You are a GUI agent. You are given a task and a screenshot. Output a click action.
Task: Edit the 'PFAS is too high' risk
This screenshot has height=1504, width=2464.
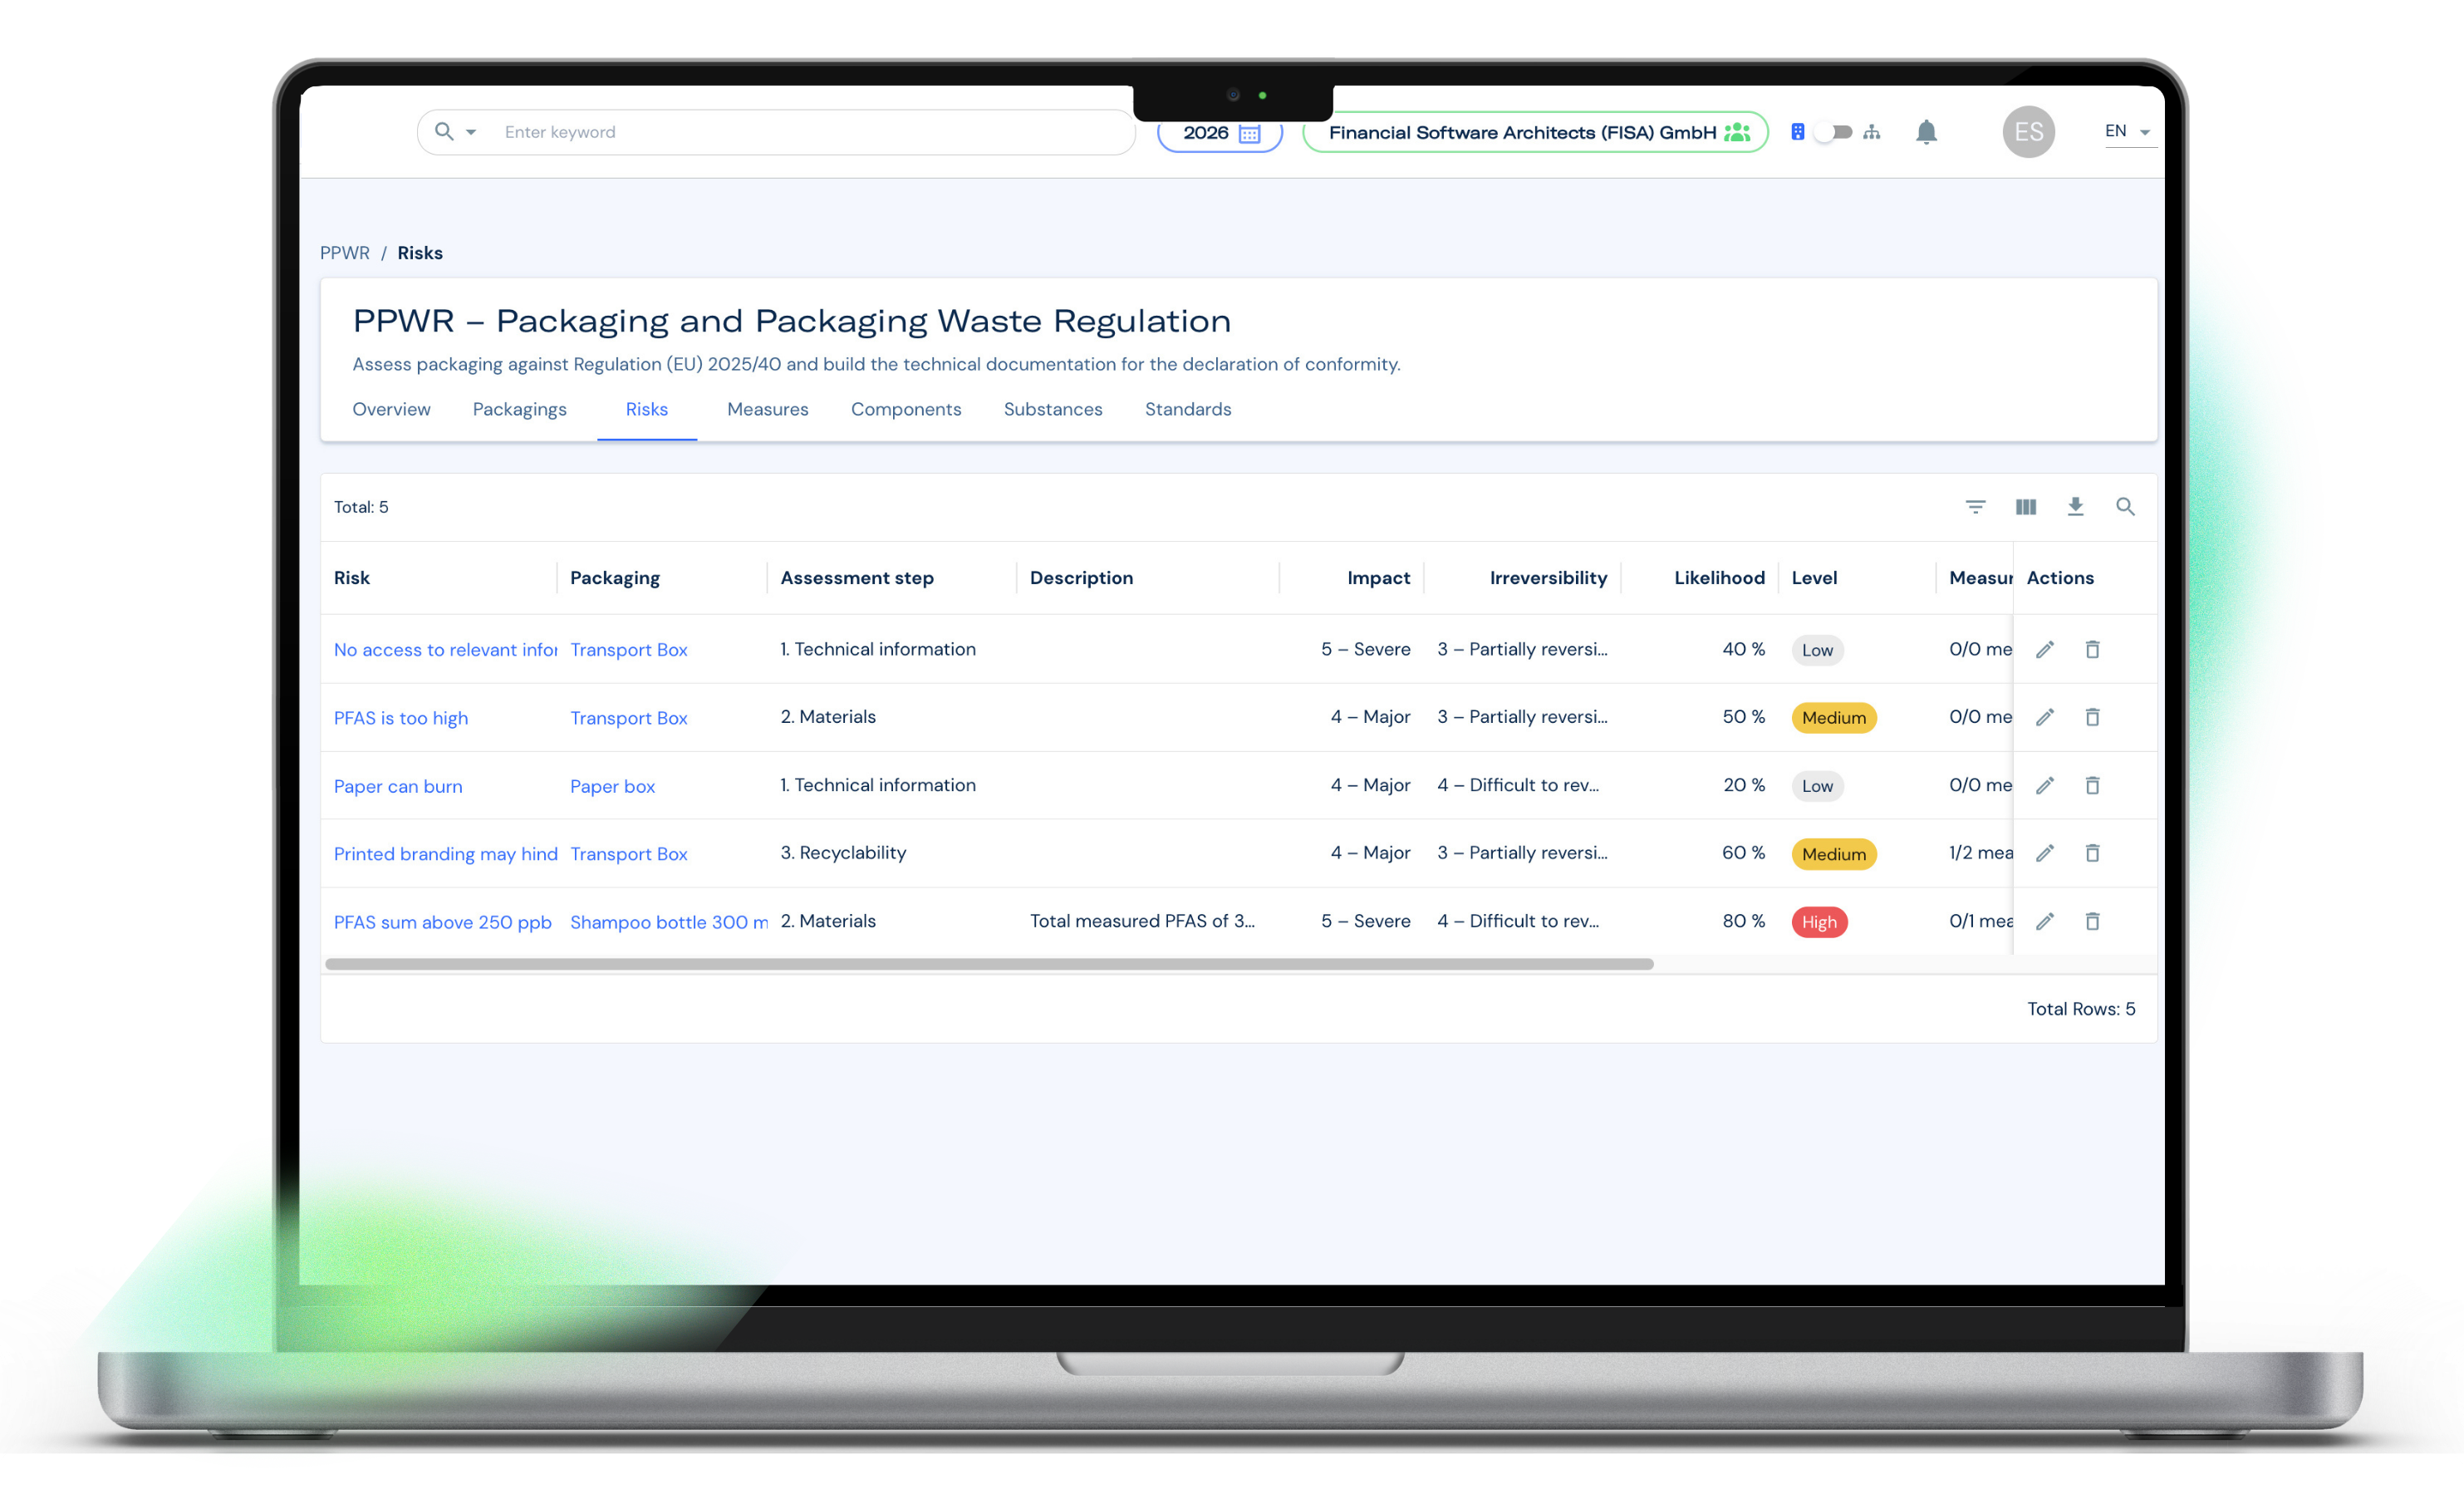pyautogui.click(x=2045, y=717)
